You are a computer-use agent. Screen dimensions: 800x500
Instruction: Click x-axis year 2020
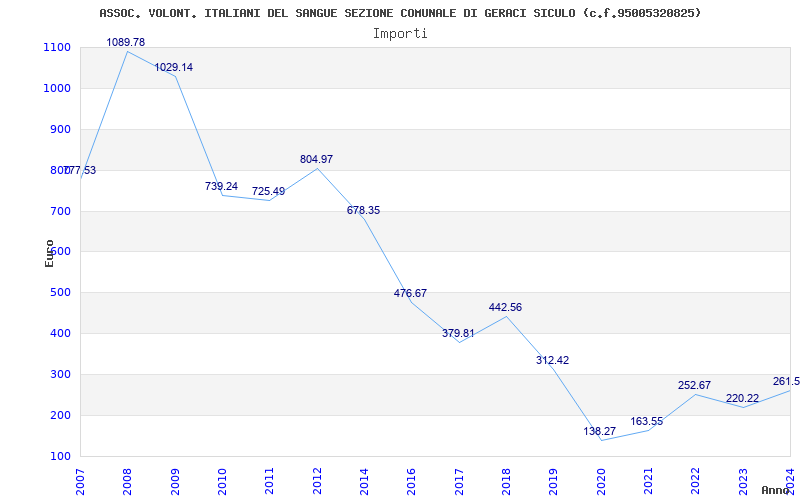(601, 481)
